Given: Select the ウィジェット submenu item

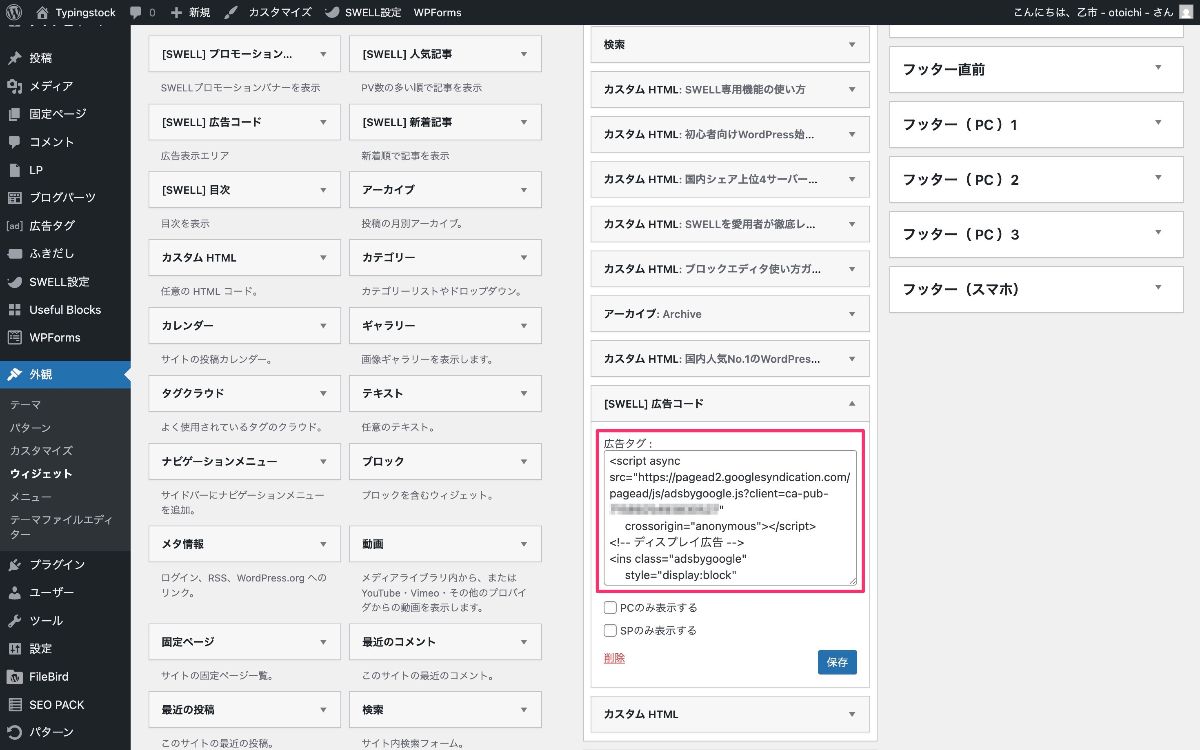Looking at the screenshot, I should coord(41,474).
